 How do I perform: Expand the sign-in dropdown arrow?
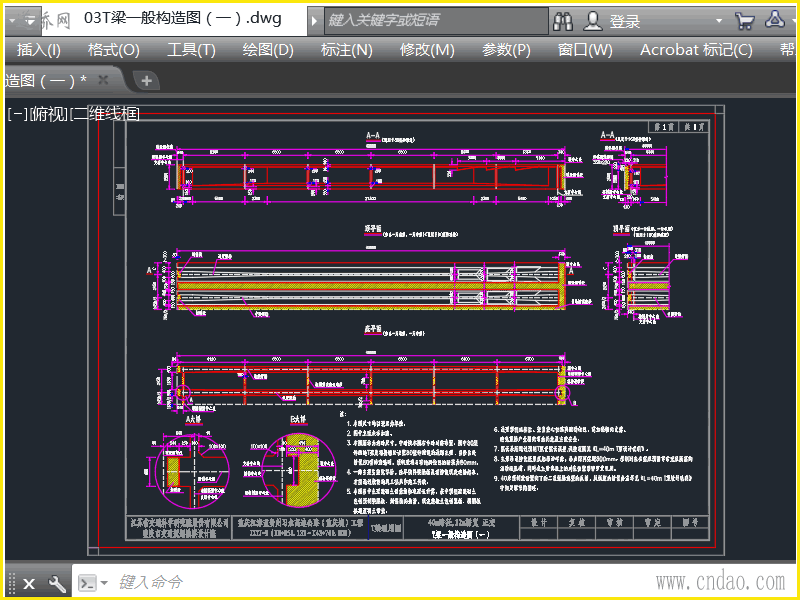(x=718, y=20)
